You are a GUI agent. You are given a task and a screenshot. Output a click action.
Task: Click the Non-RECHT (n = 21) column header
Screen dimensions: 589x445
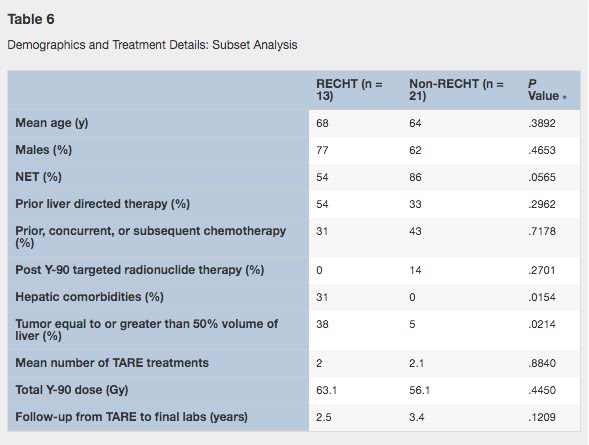coord(456,90)
